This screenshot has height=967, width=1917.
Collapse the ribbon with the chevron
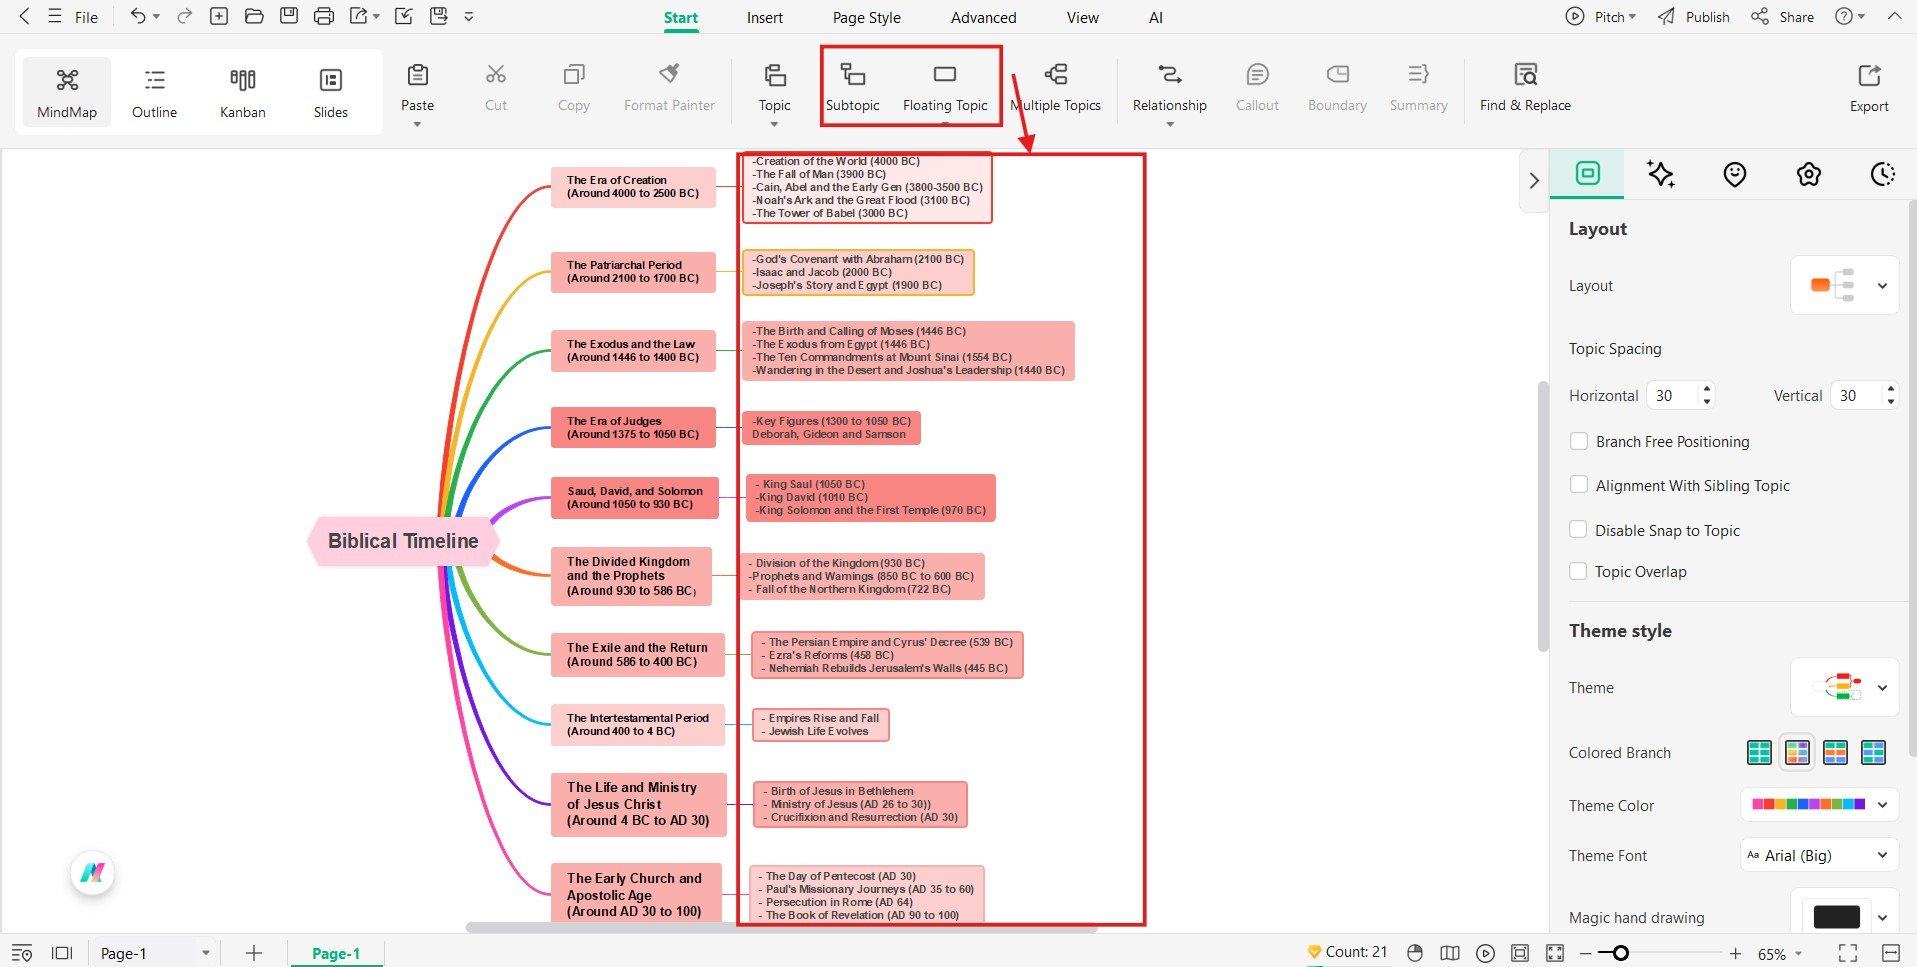pyautogui.click(x=1894, y=16)
